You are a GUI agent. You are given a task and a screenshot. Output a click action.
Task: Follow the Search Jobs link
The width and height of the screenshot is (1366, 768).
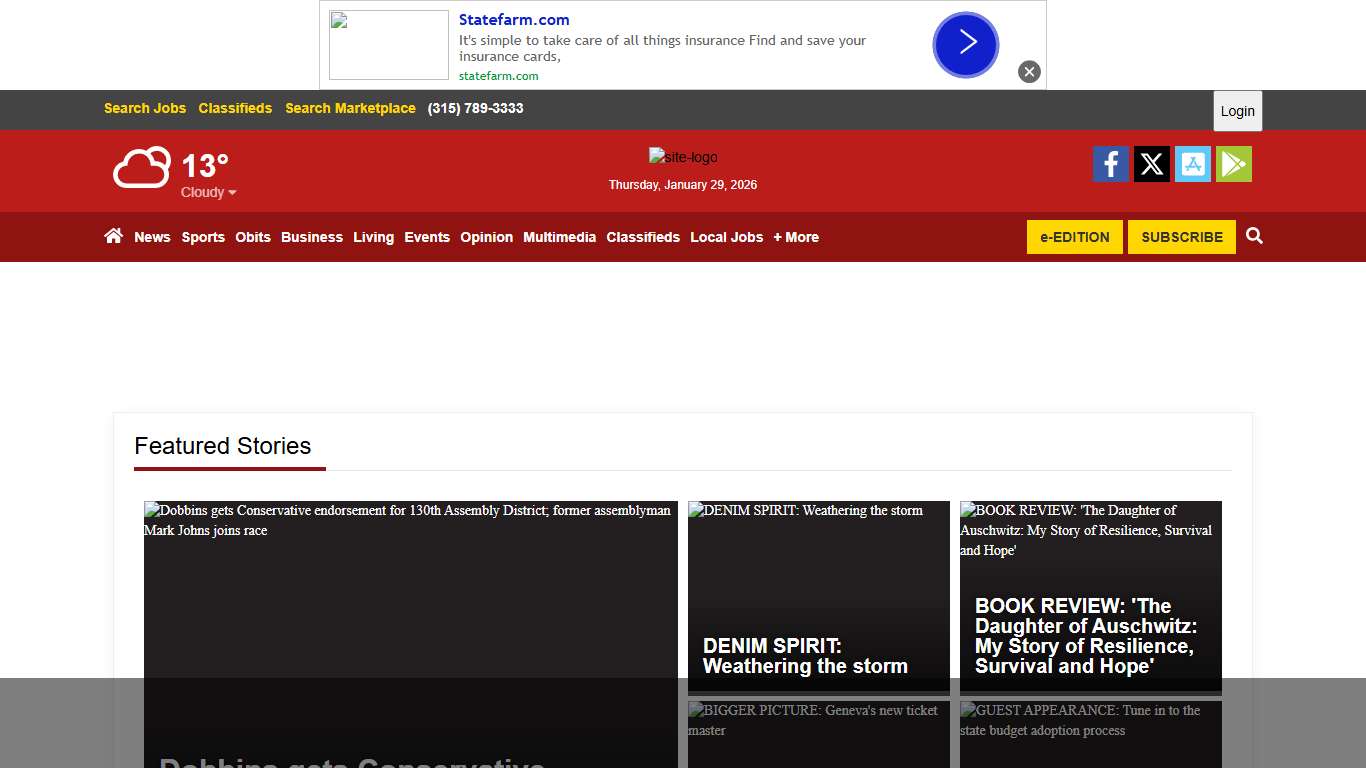pyautogui.click(x=145, y=108)
